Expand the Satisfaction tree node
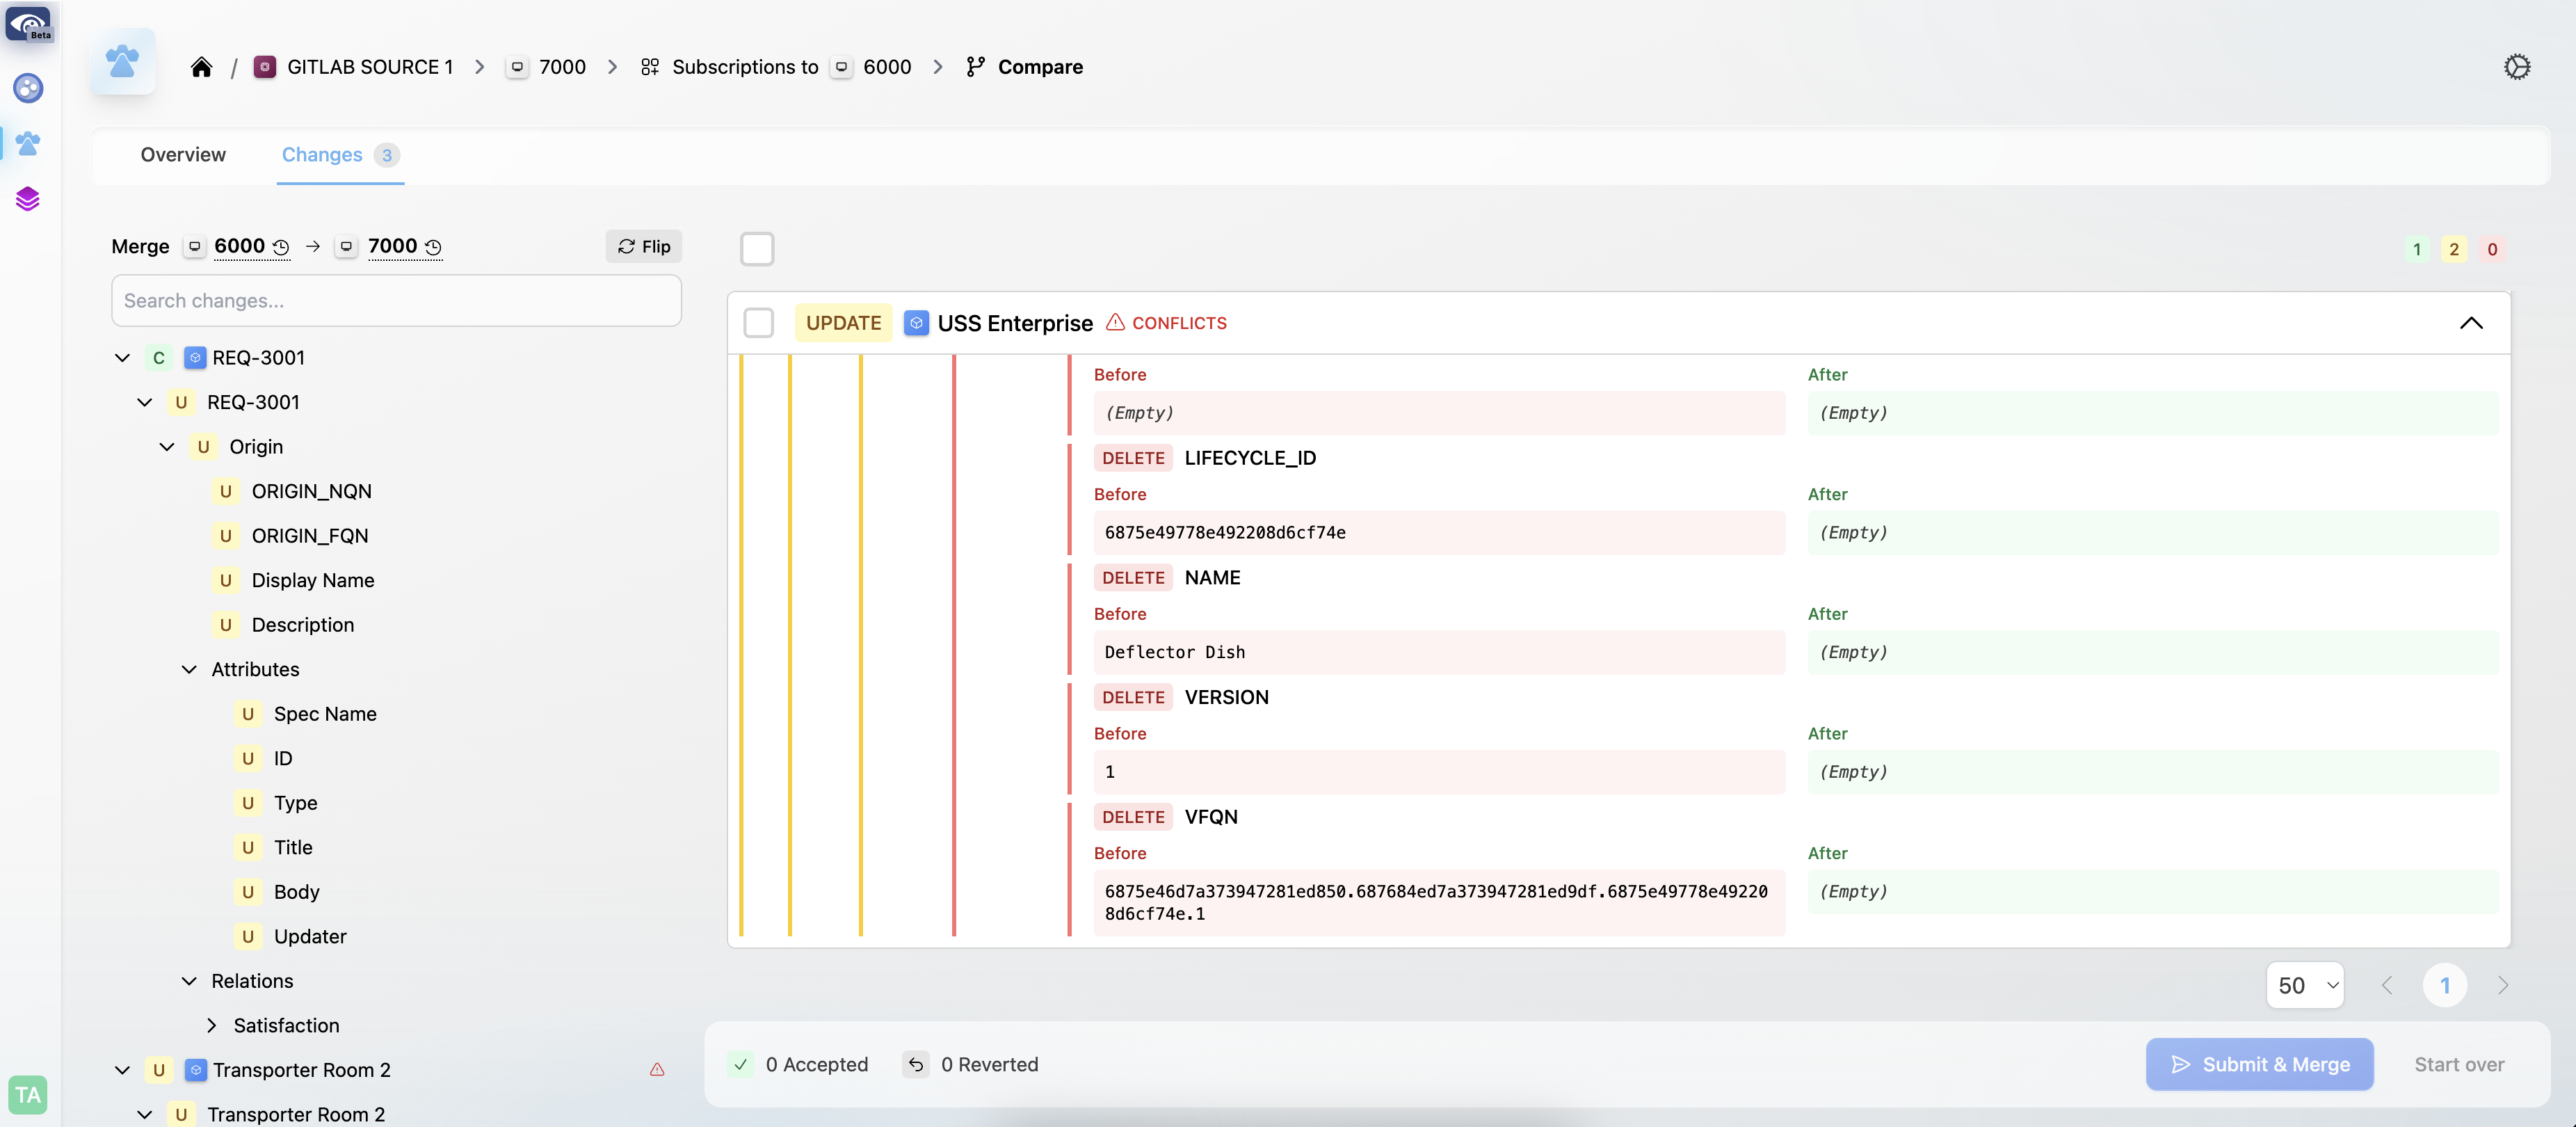Viewport: 2576px width, 1127px height. click(x=211, y=1026)
